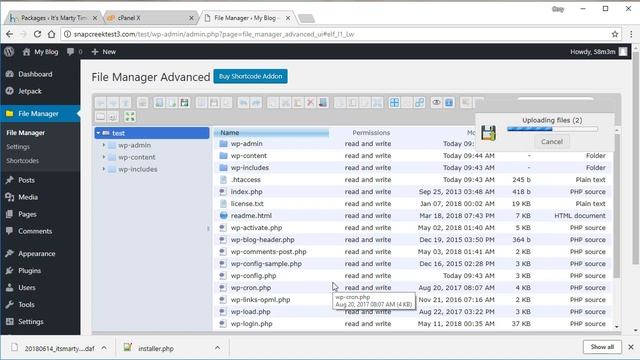The width and height of the screenshot is (640, 360).
Task: Click the Empty folder toolbar icon
Action: pos(323,102)
